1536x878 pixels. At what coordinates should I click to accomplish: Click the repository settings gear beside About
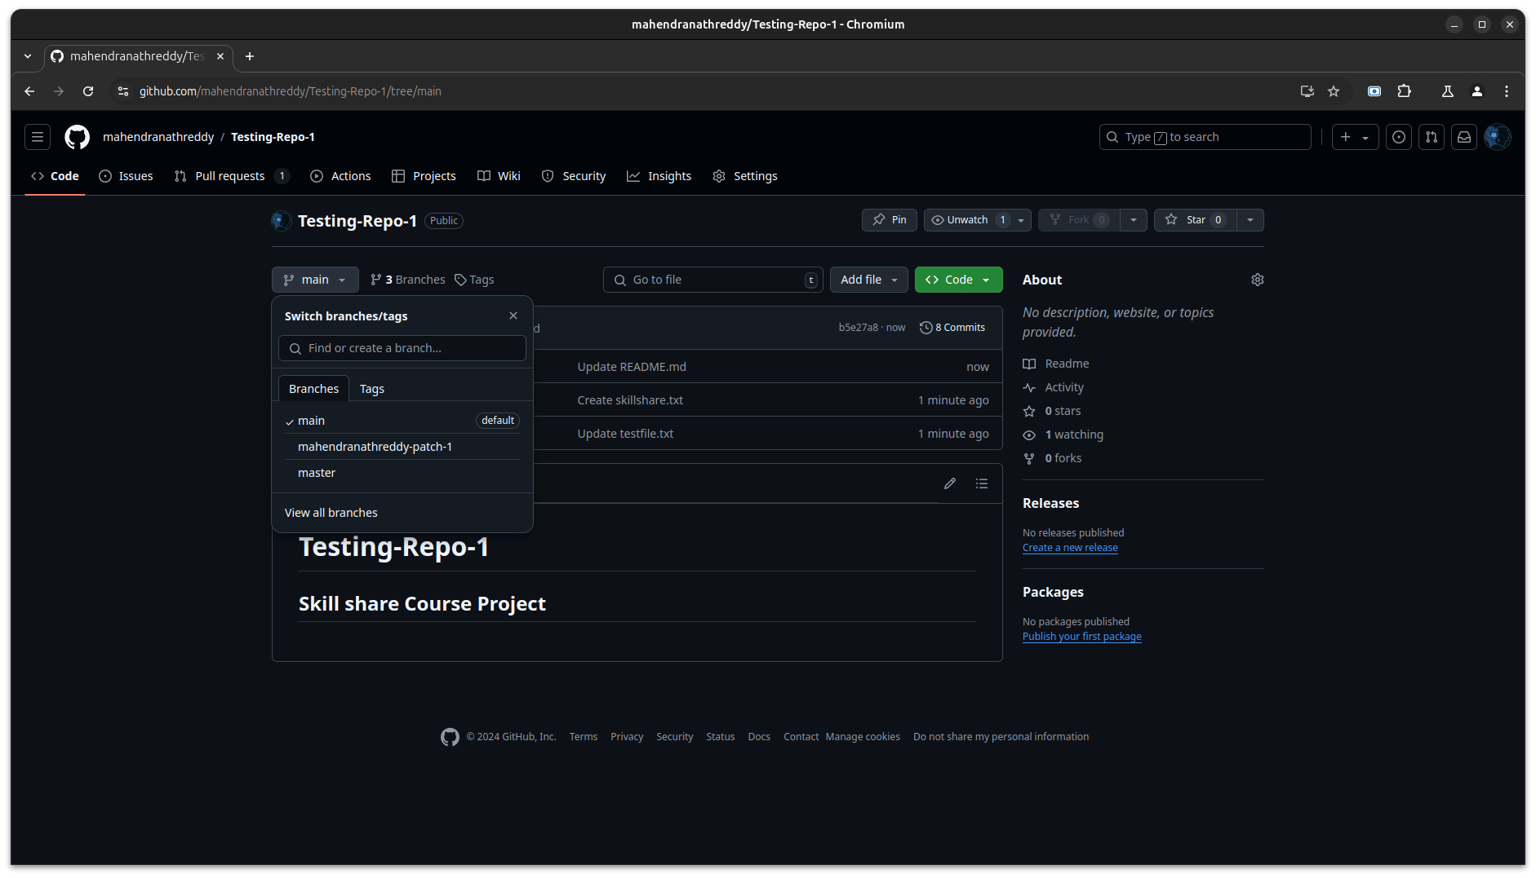coord(1257,280)
